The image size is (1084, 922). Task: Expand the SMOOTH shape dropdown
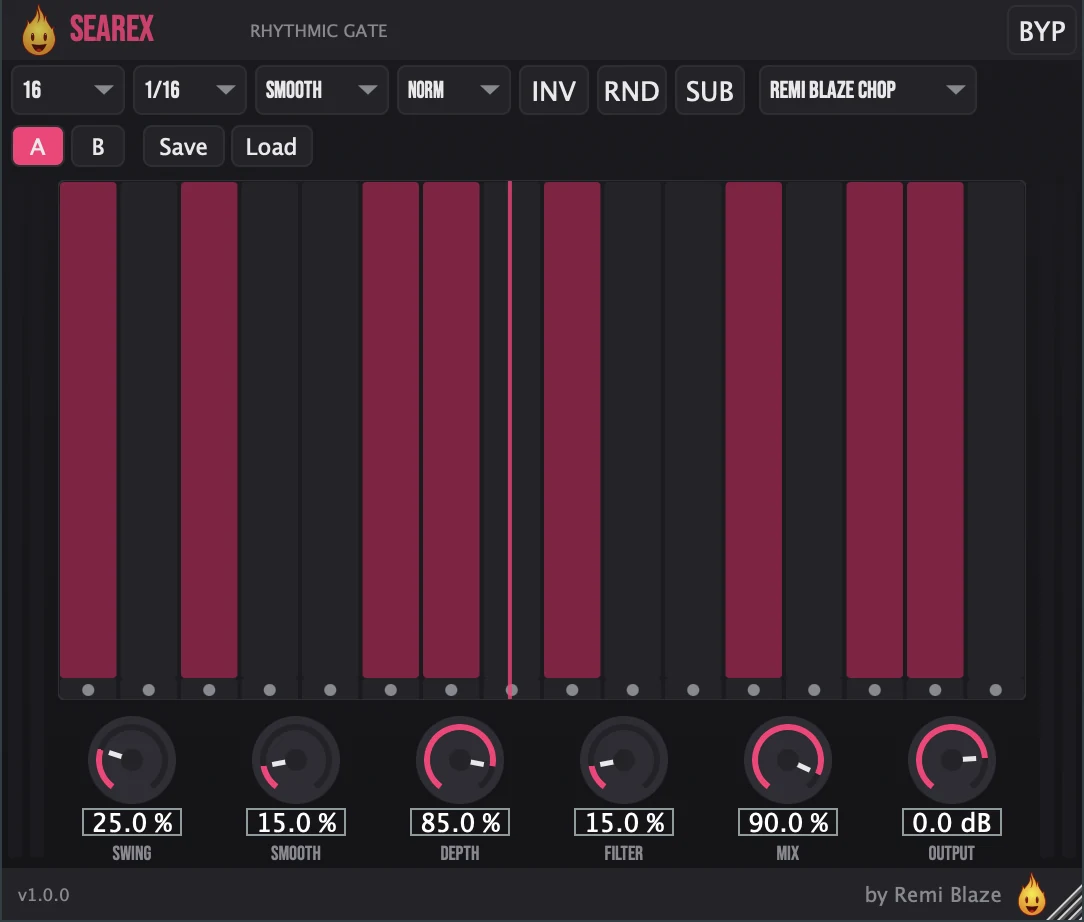pyautogui.click(x=321, y=90)
